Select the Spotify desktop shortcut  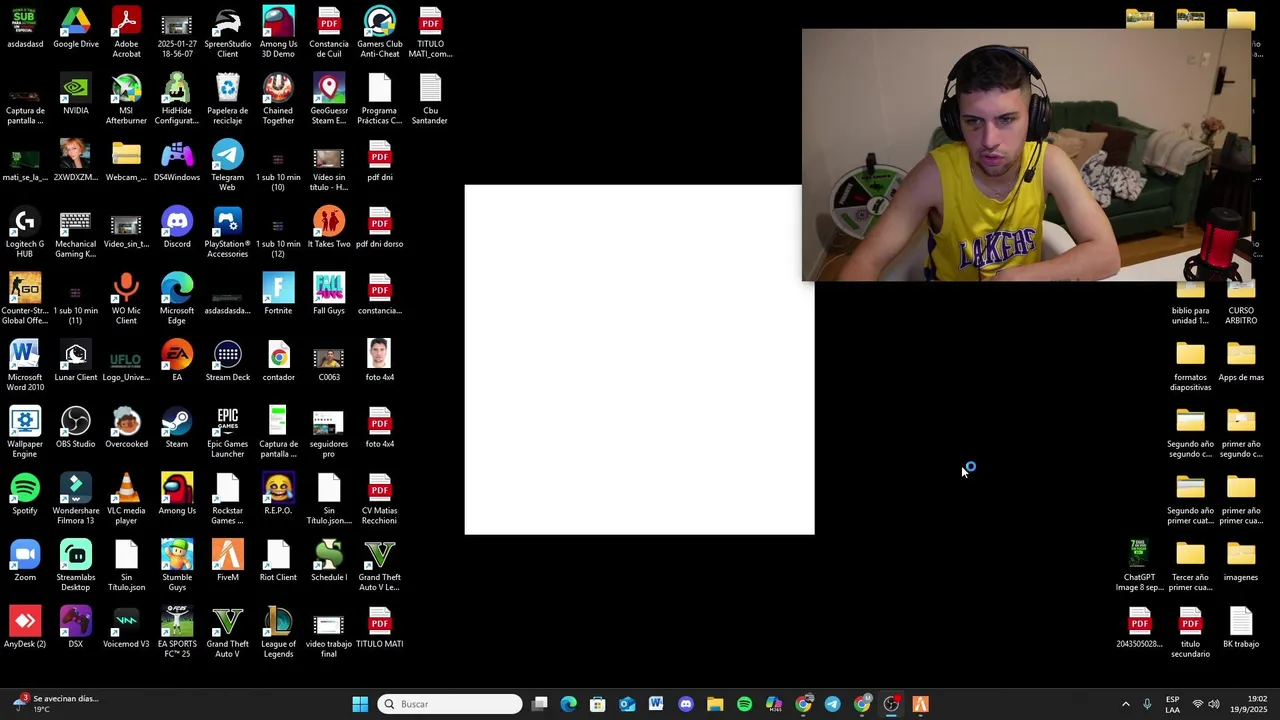(25, 494)
